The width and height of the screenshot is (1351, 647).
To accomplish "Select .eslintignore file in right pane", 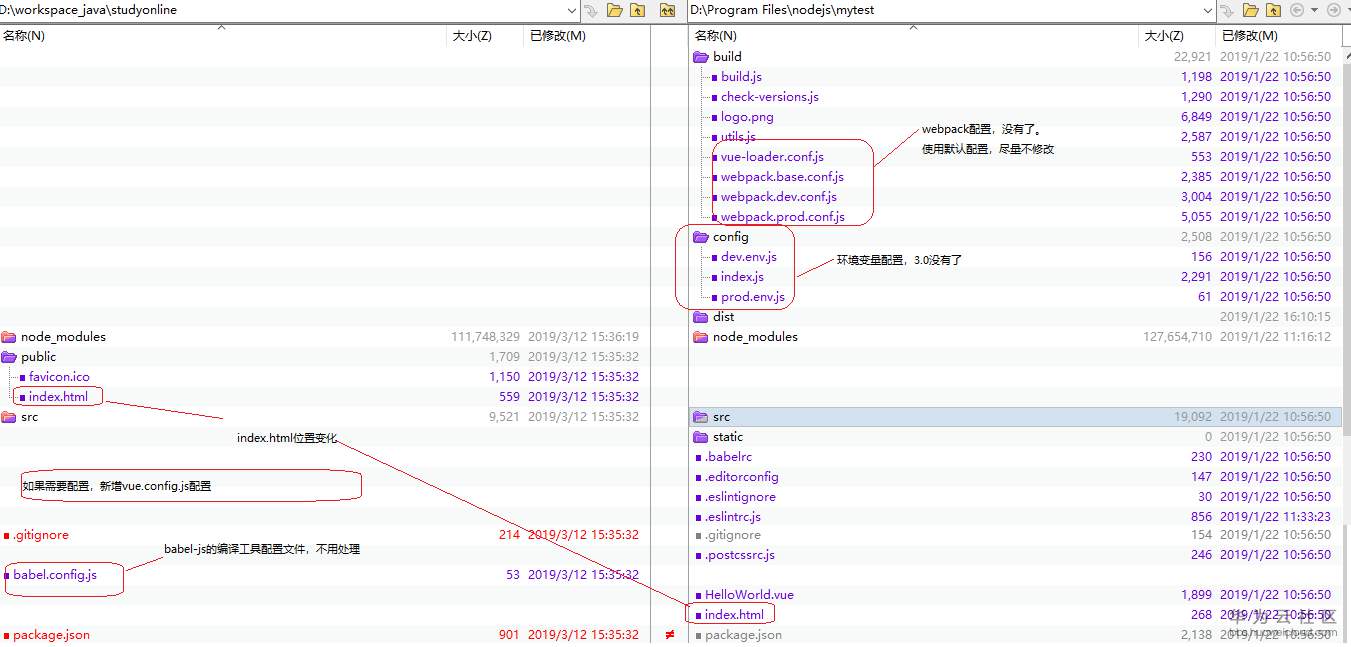I will pyautogui.click(x=740, y=497).
